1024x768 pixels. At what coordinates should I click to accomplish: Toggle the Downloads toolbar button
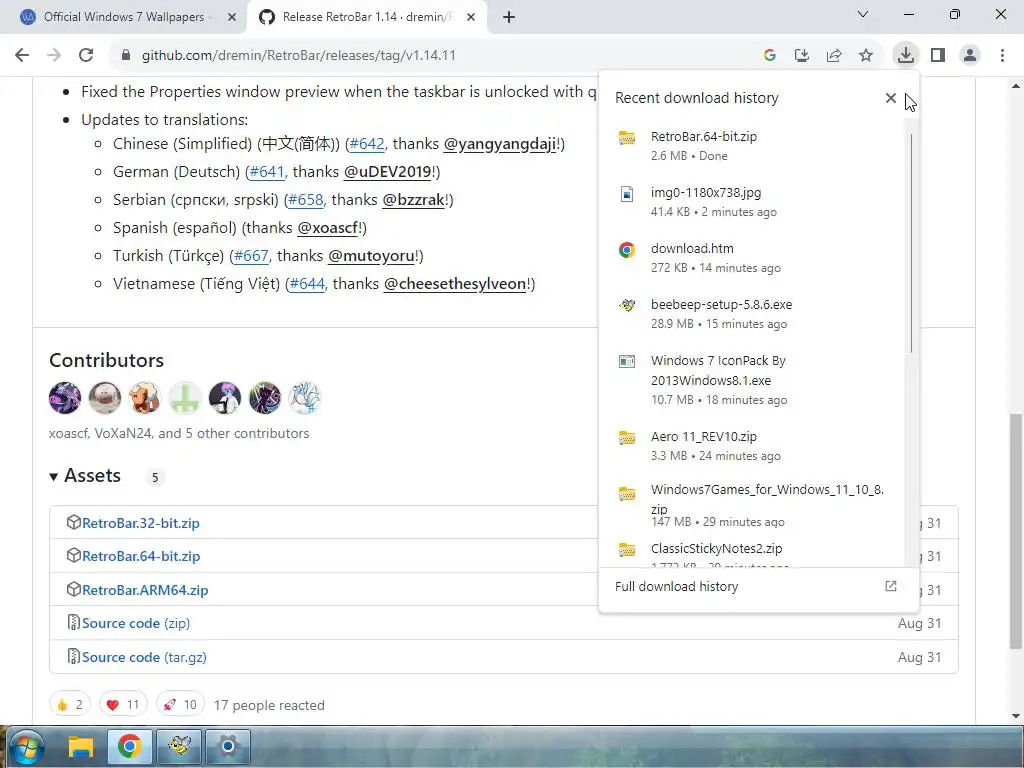[x=905, y=56]
